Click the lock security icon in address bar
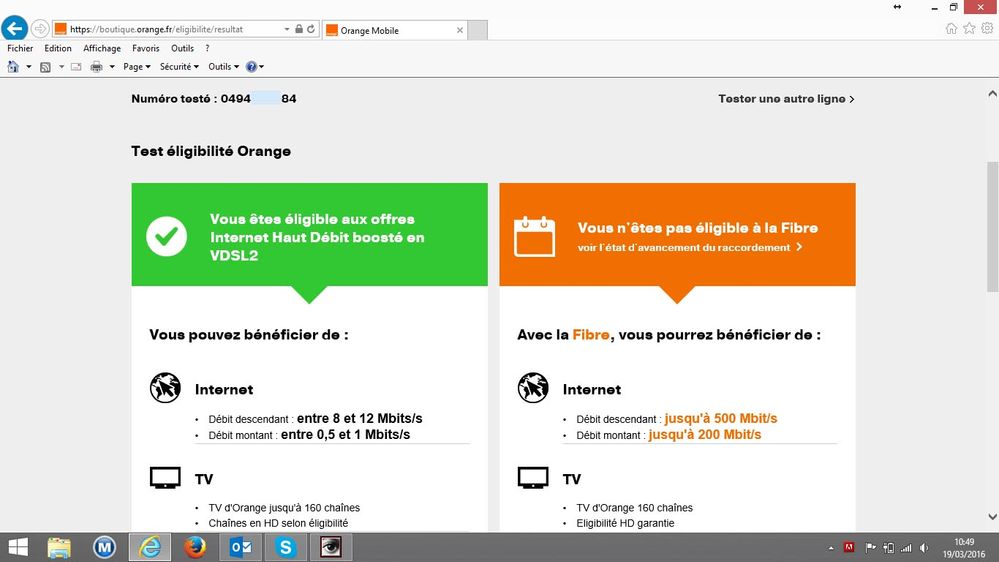999x562 pixels. coord(299,29)
